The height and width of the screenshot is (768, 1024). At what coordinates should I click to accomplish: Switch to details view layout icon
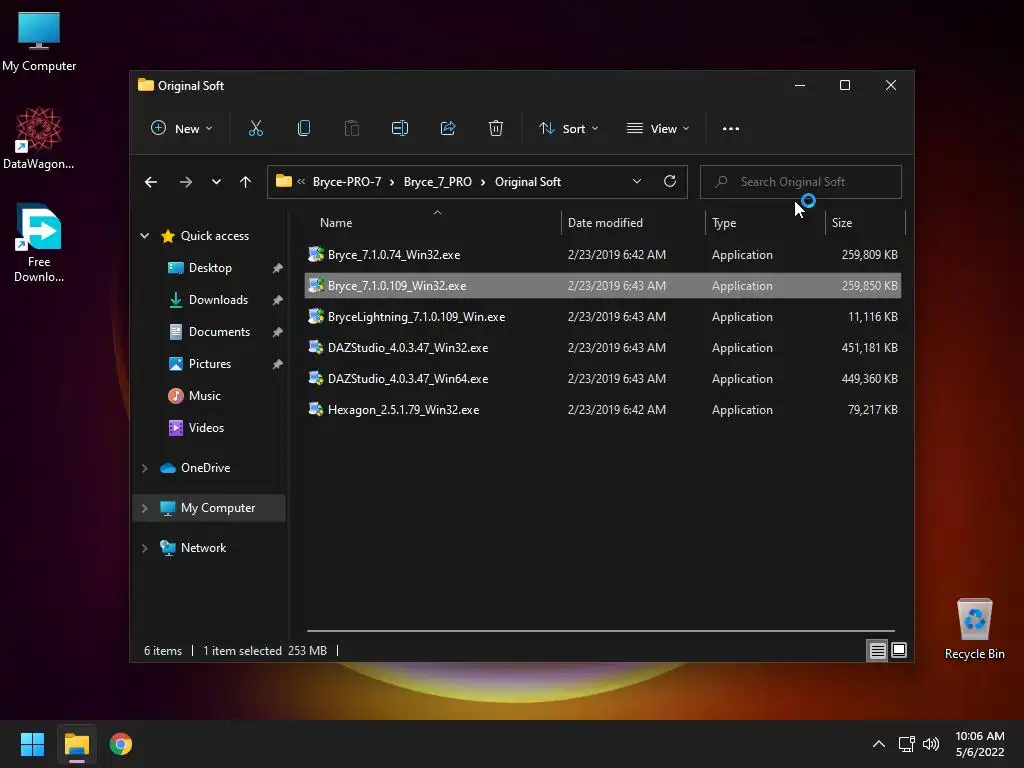tap(877, 650)
